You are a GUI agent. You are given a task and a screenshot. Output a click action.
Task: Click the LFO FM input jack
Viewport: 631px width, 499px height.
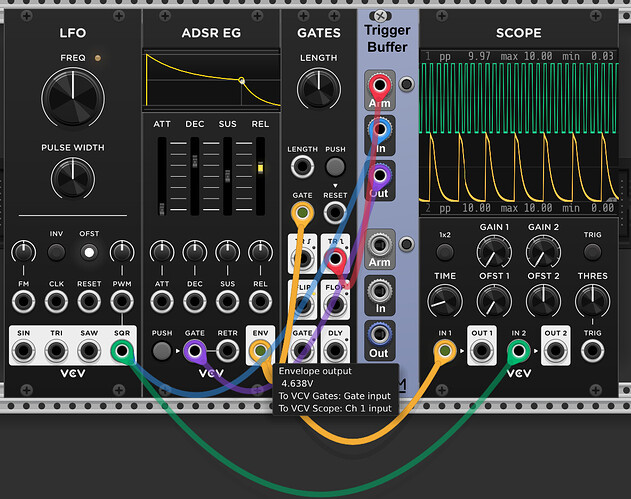point(23,301)
